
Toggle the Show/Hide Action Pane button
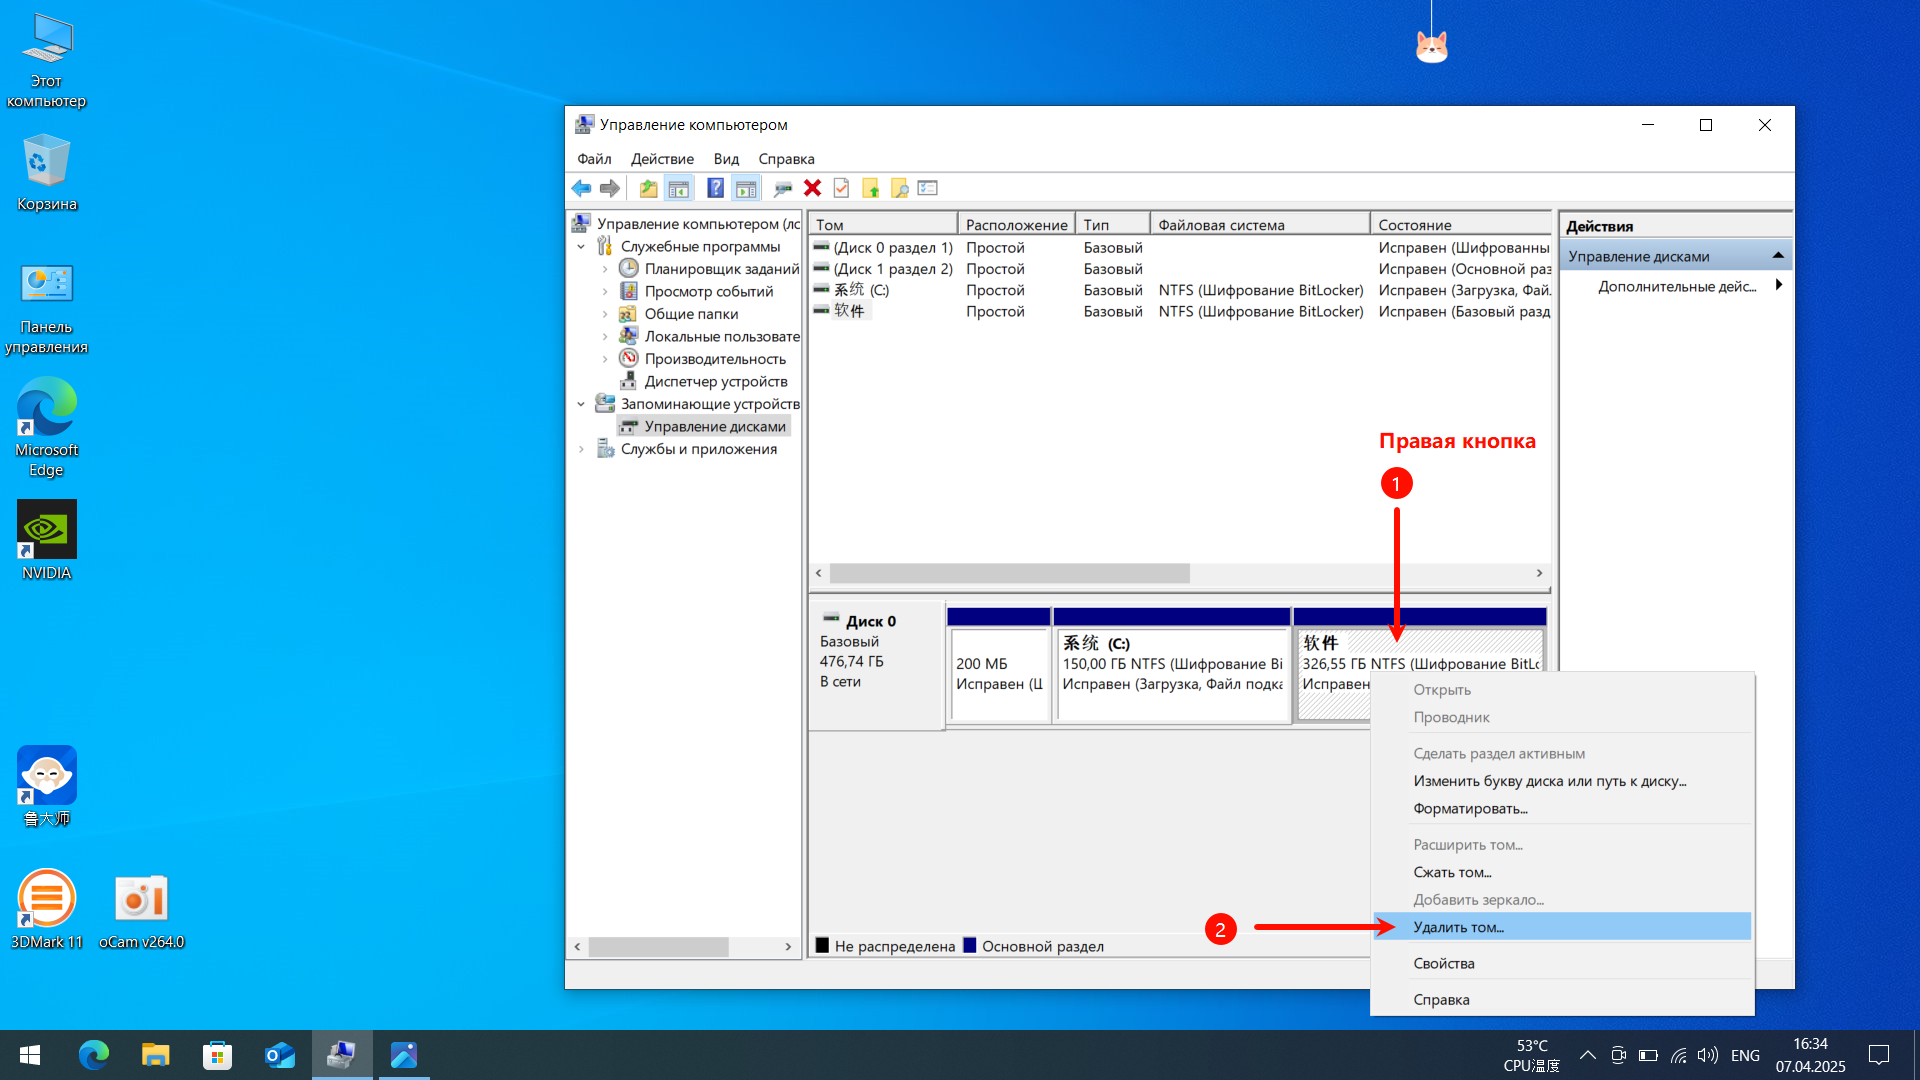click(x=746, y=188)
